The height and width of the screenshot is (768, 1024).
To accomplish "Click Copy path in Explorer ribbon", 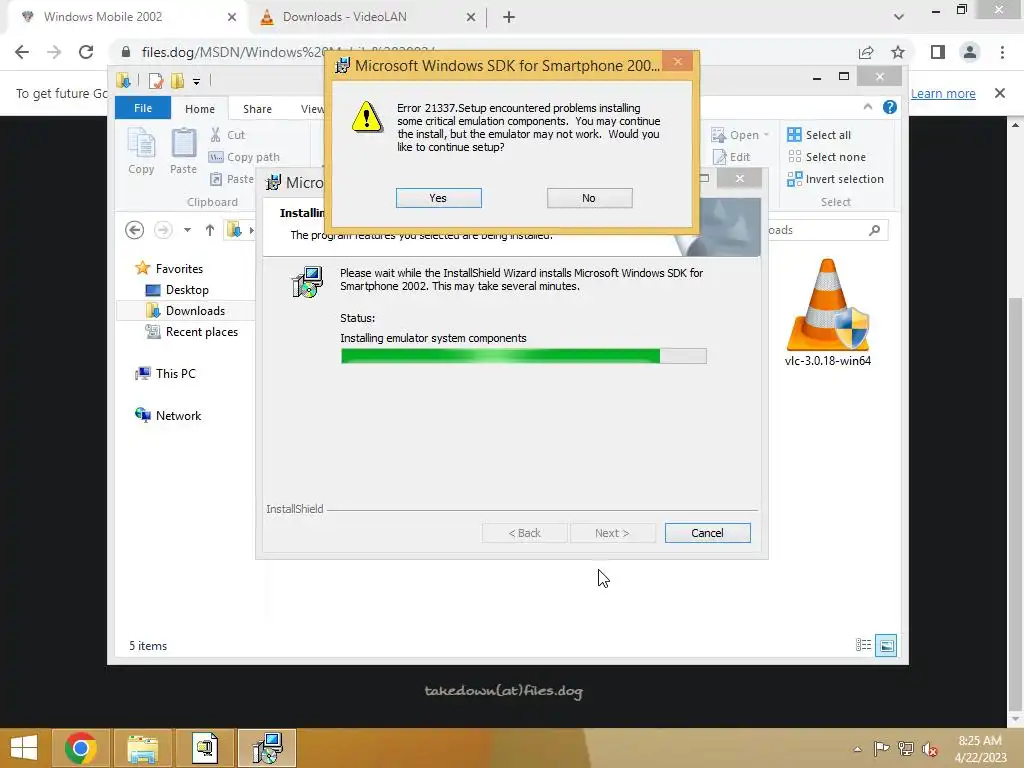I will click(x=244, y=157).
